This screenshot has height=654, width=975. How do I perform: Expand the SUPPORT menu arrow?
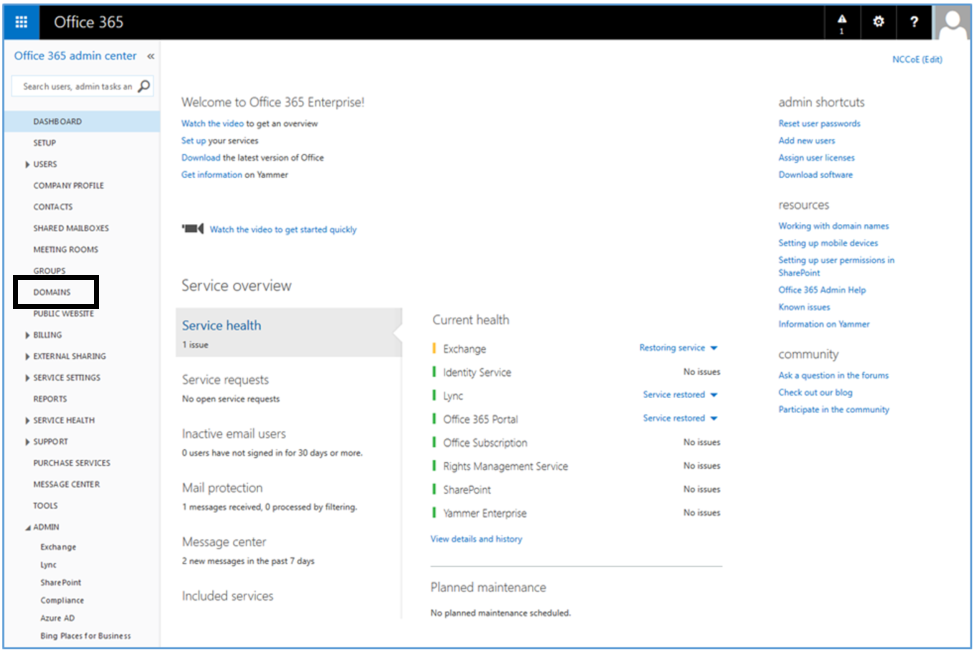[27, 442]
